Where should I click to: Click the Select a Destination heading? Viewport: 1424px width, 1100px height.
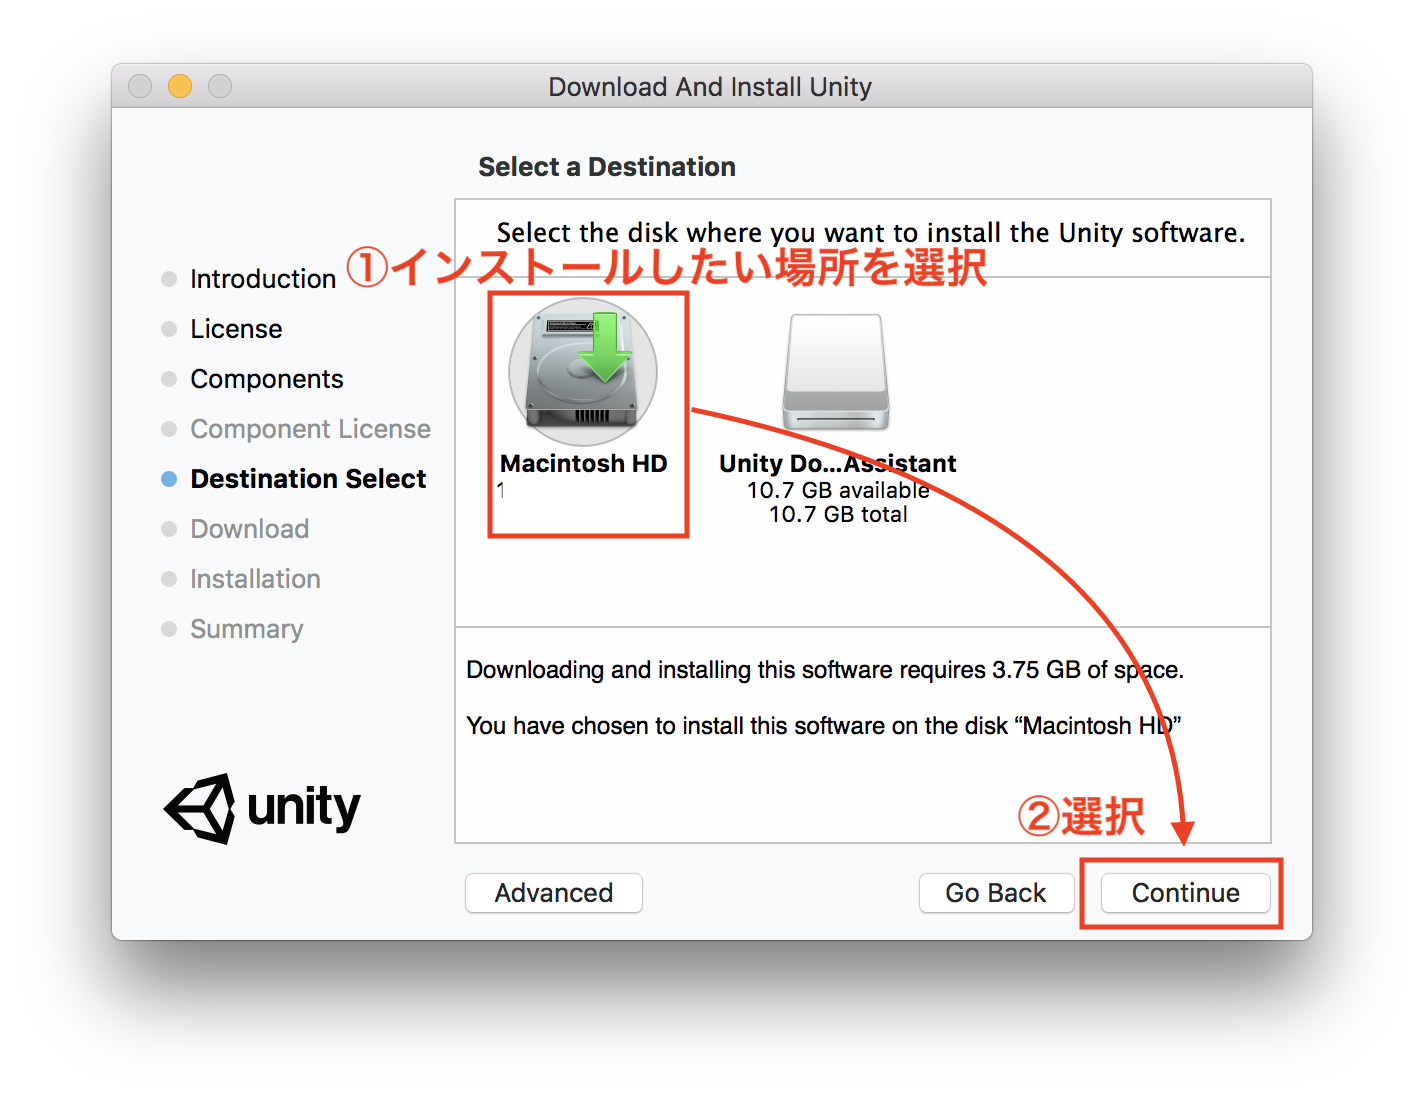[x=607, y=167]
